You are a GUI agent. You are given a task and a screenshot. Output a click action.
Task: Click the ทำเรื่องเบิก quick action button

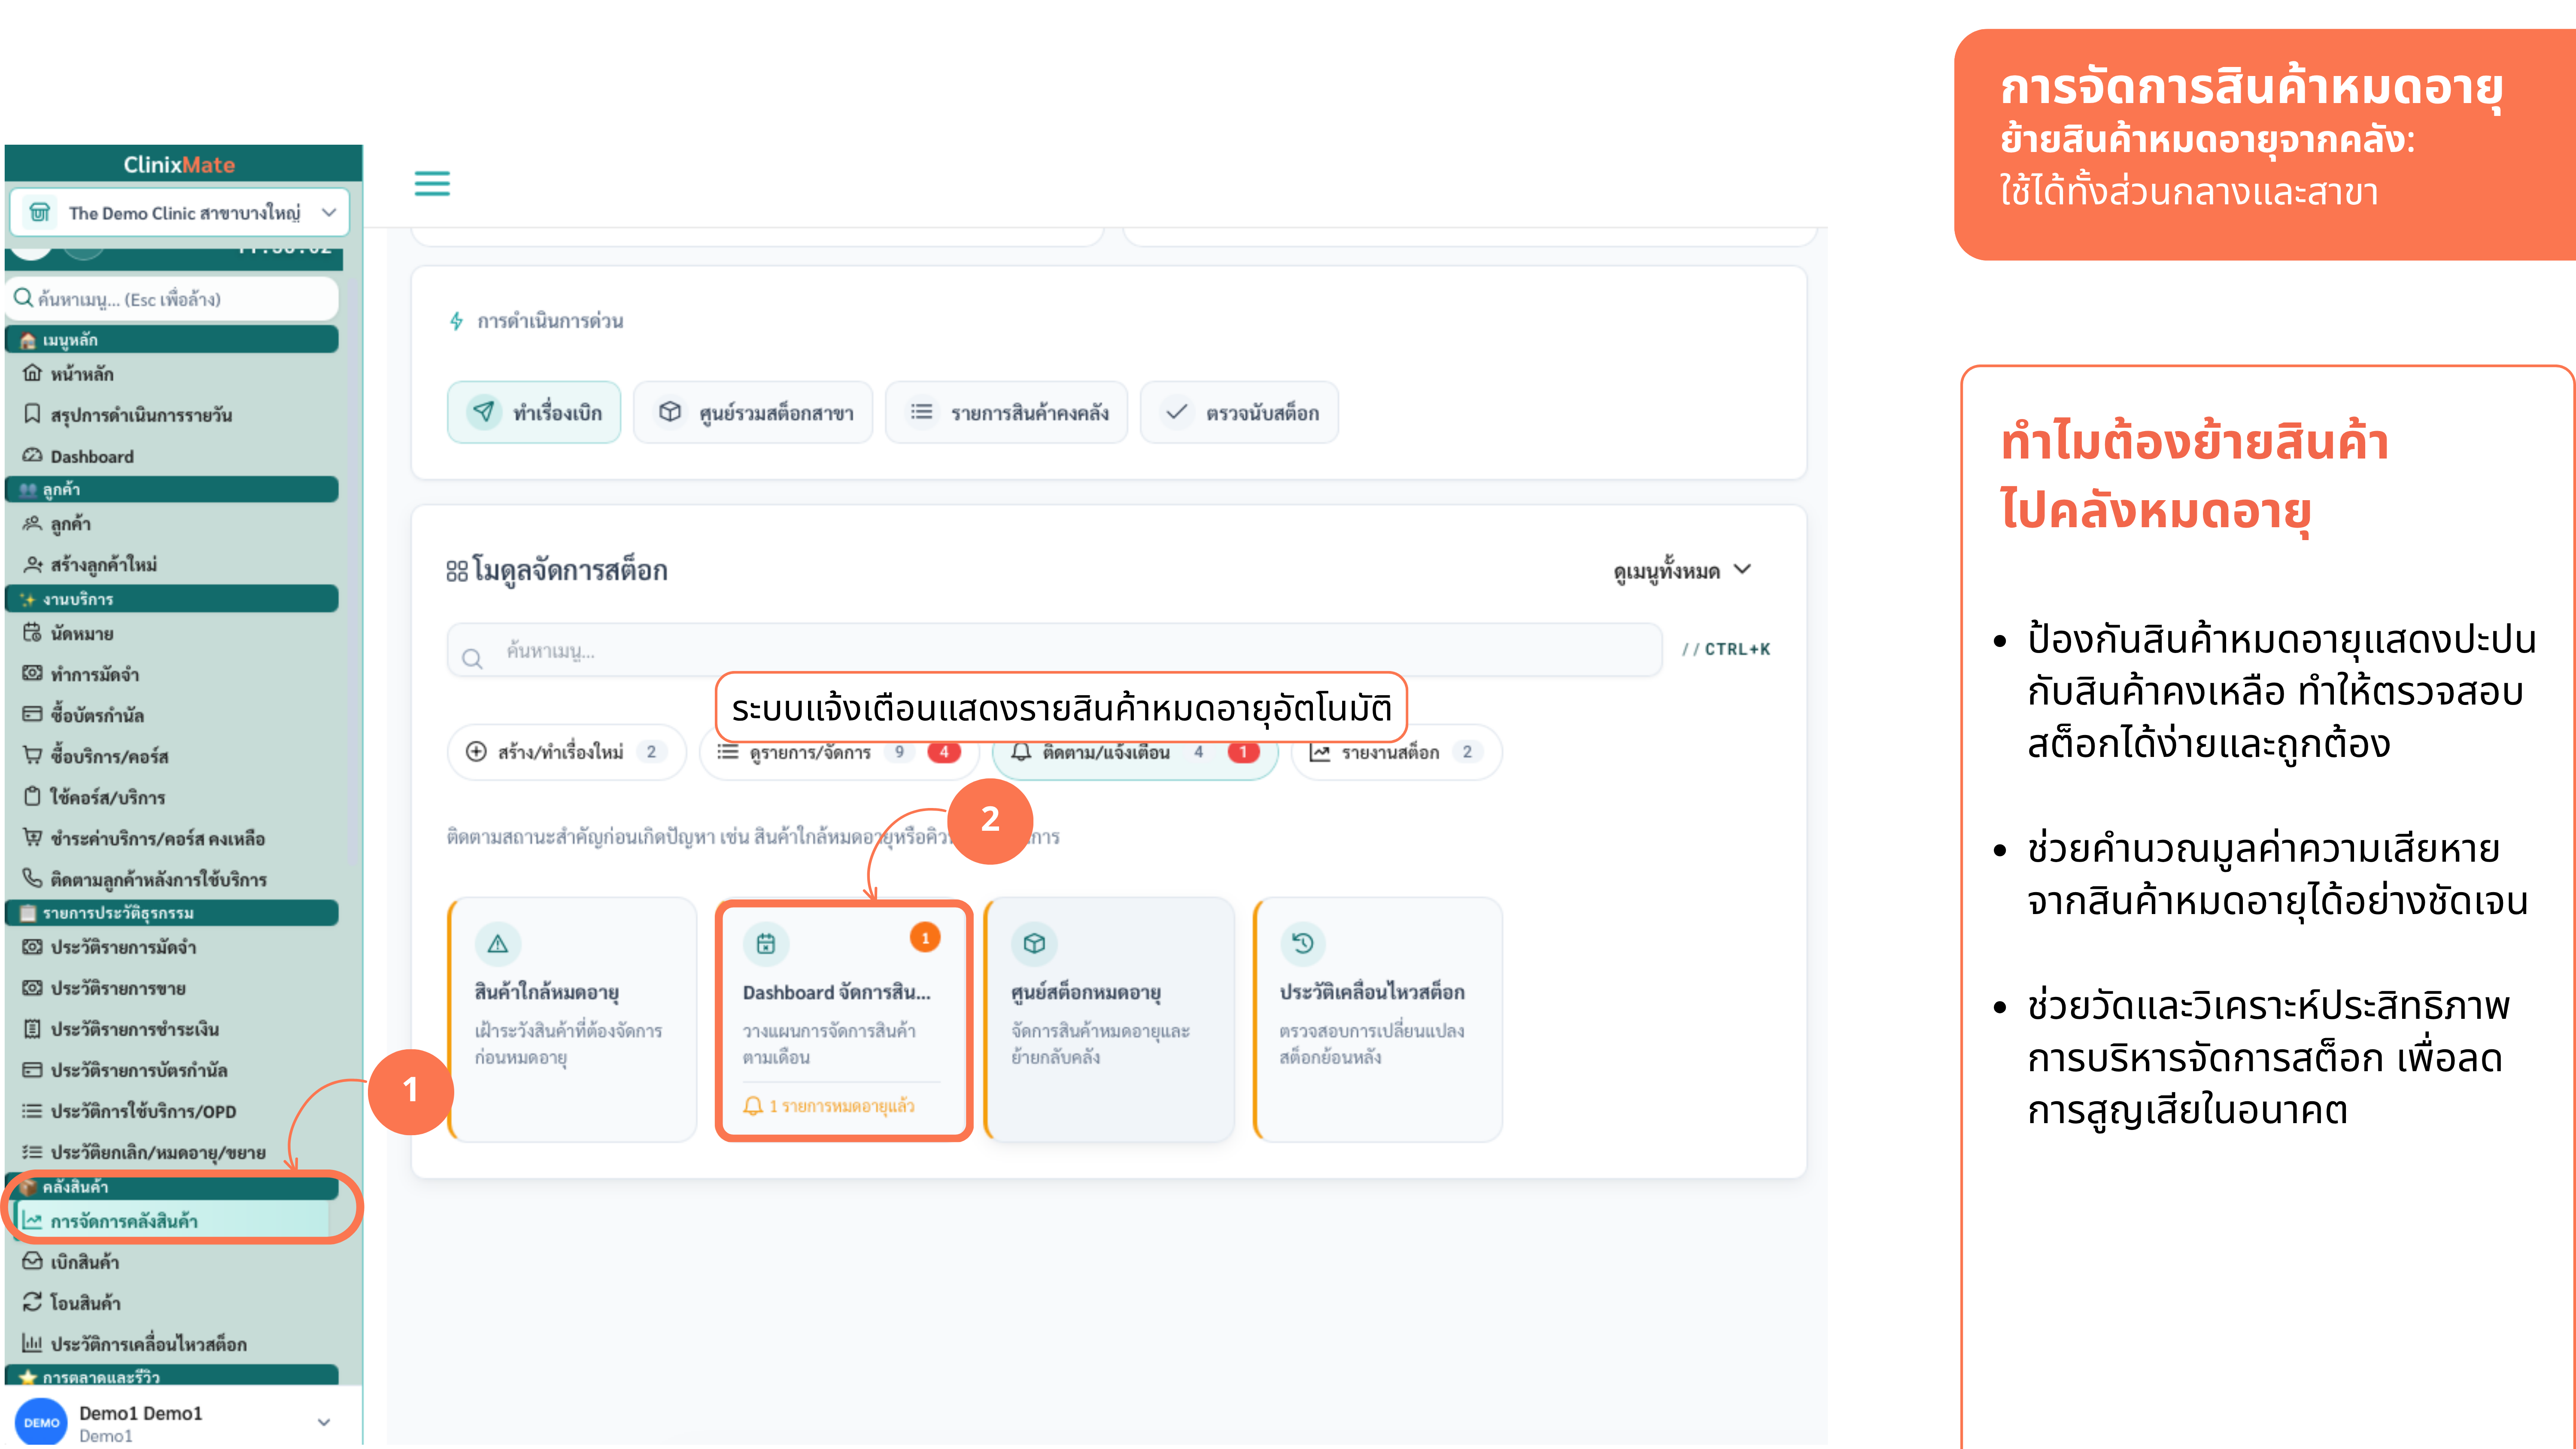coord(534,413)
